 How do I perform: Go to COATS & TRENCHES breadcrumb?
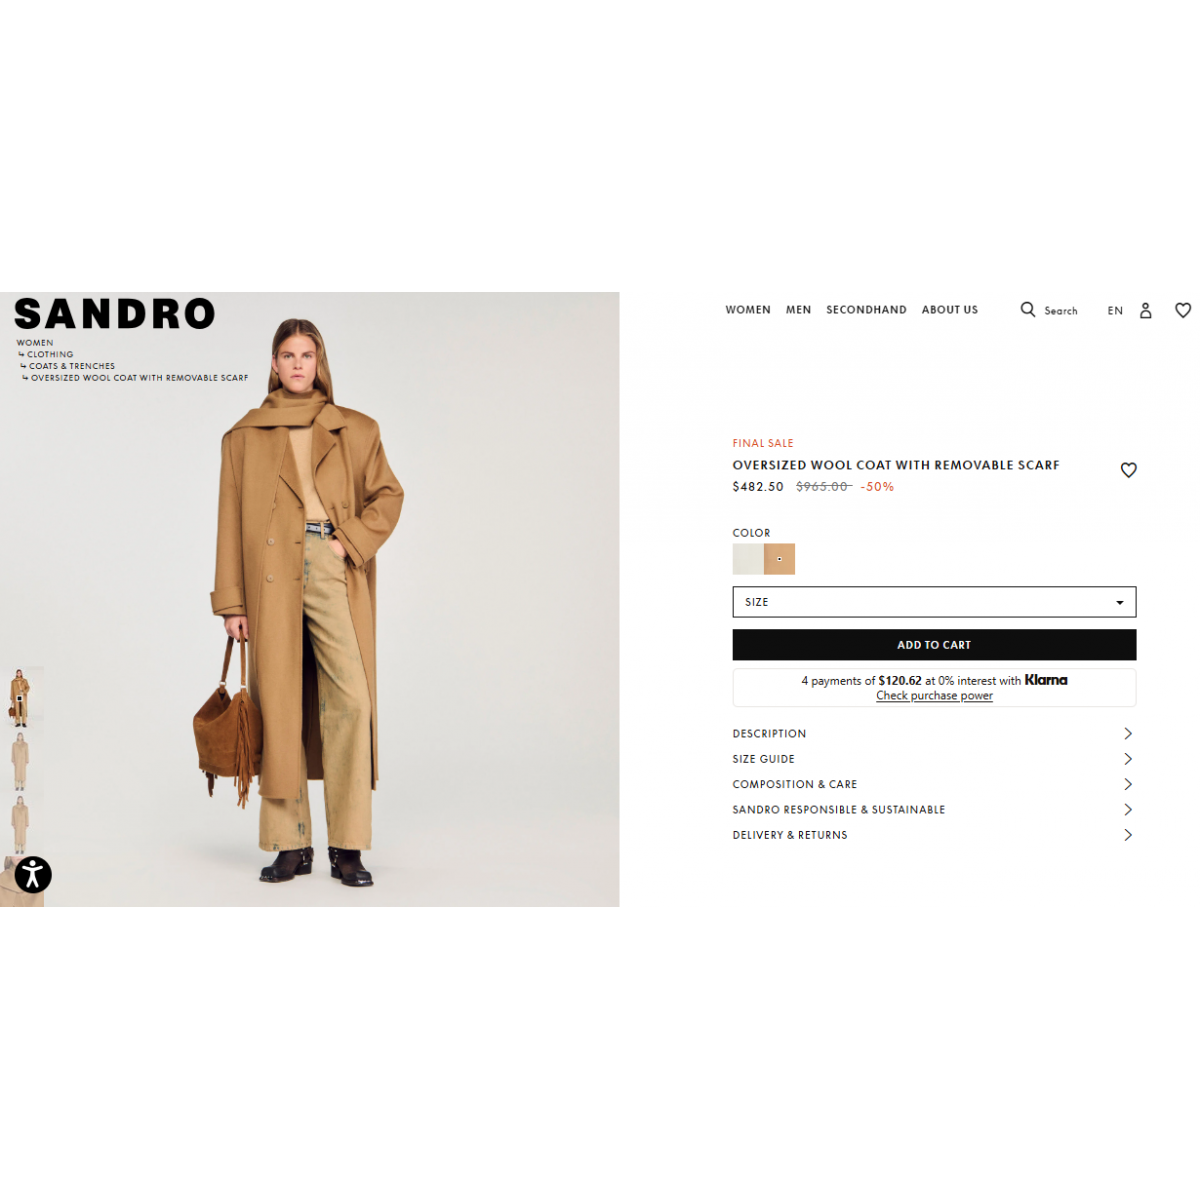click(x=72, y=366)
